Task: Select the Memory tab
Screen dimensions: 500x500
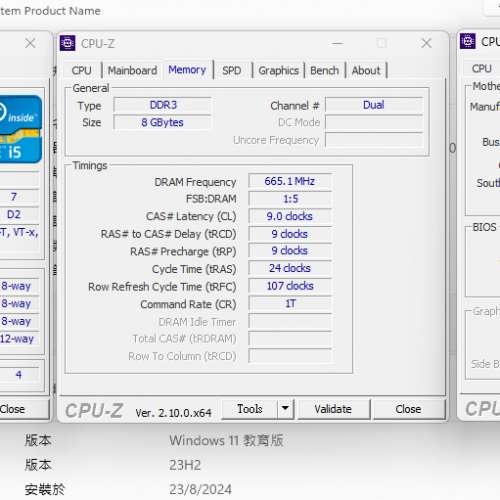Action: [187, 70]
